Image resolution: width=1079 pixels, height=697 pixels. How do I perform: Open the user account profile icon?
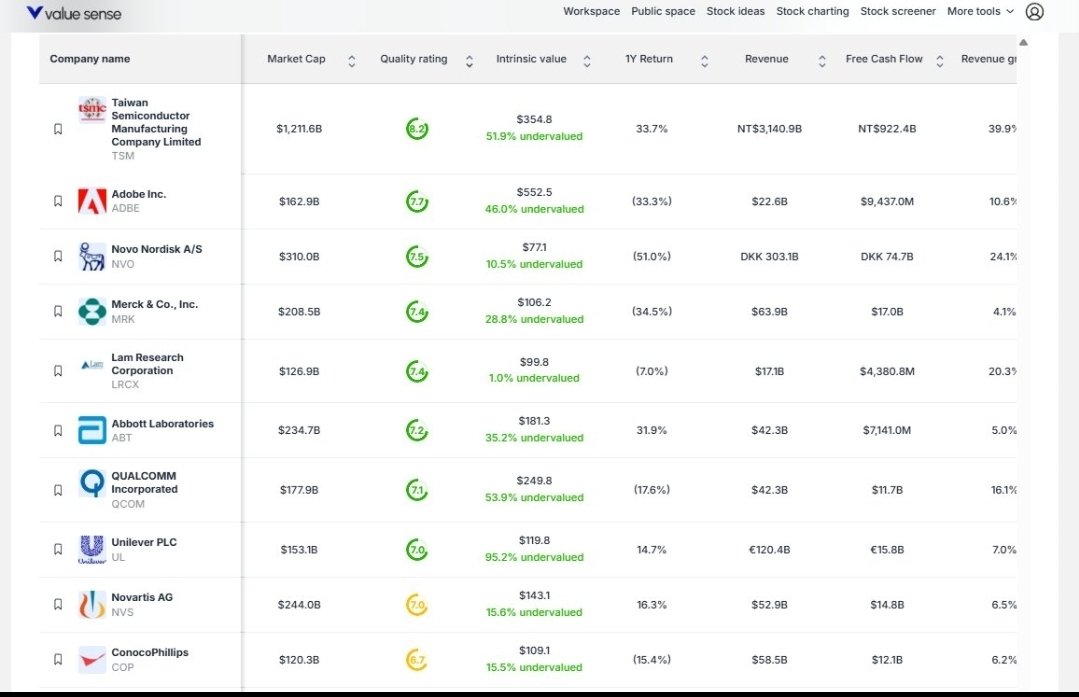tap(1034, 12)
